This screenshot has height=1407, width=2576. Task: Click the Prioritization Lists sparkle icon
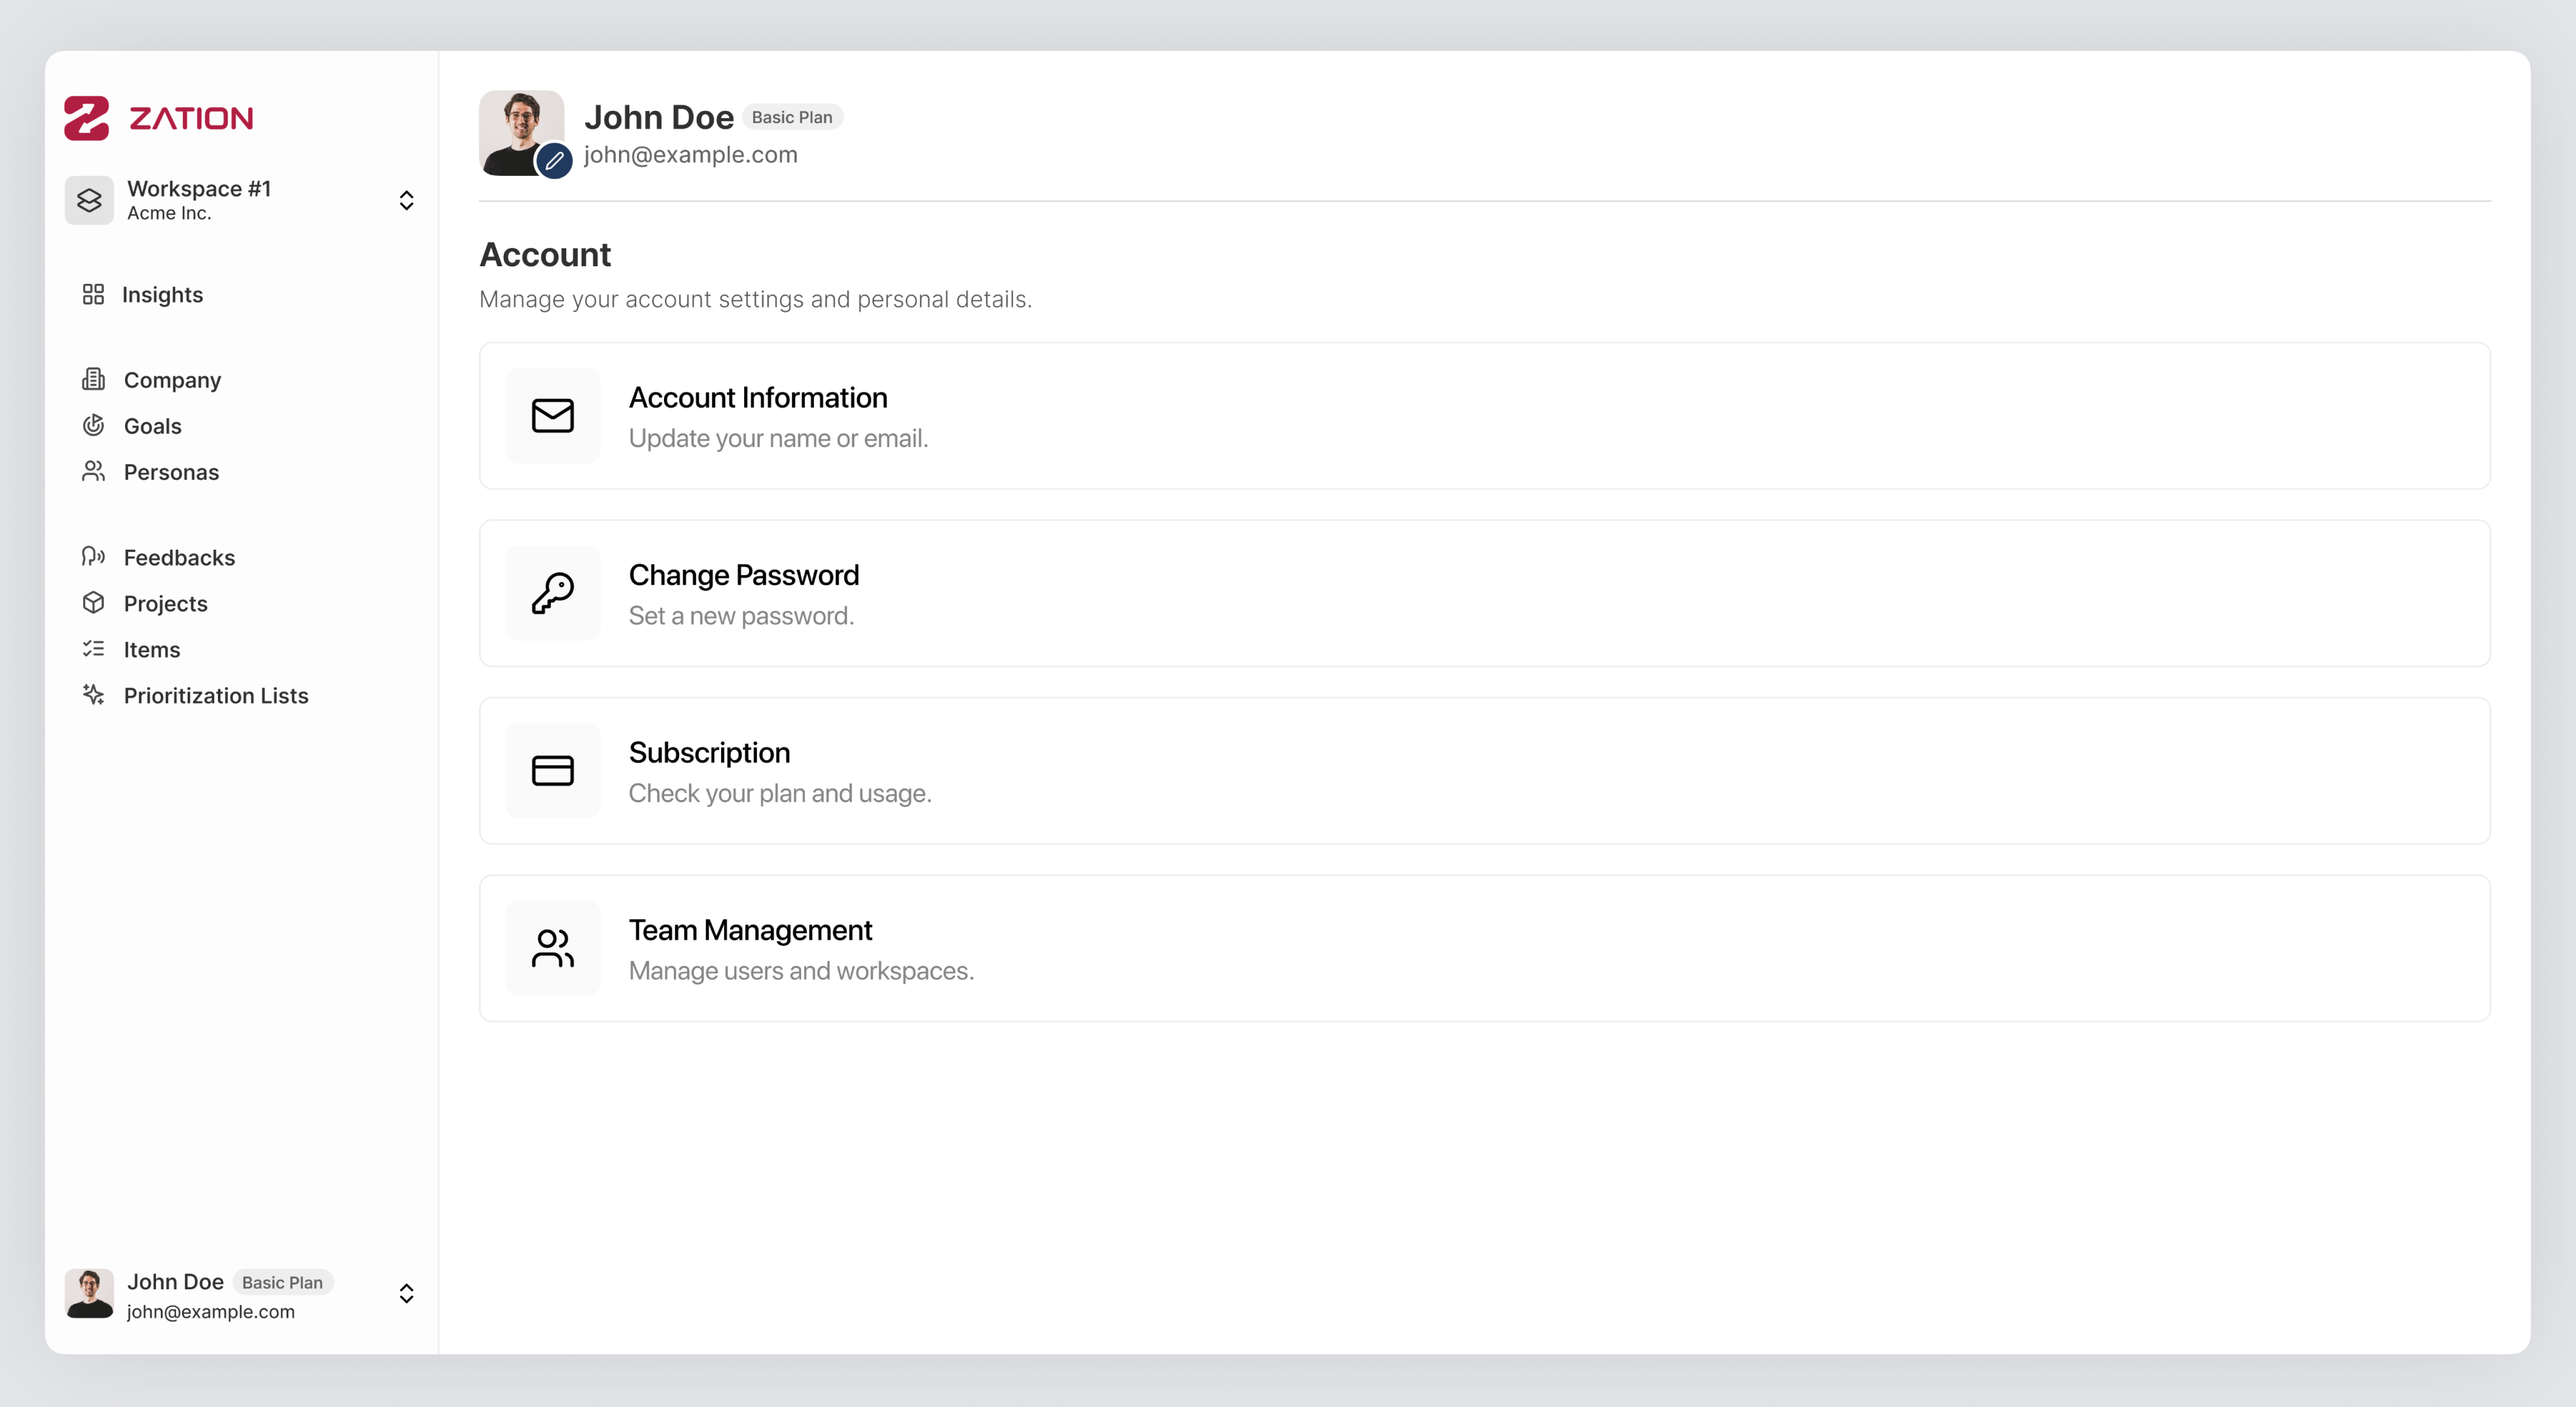coord(94,695)
